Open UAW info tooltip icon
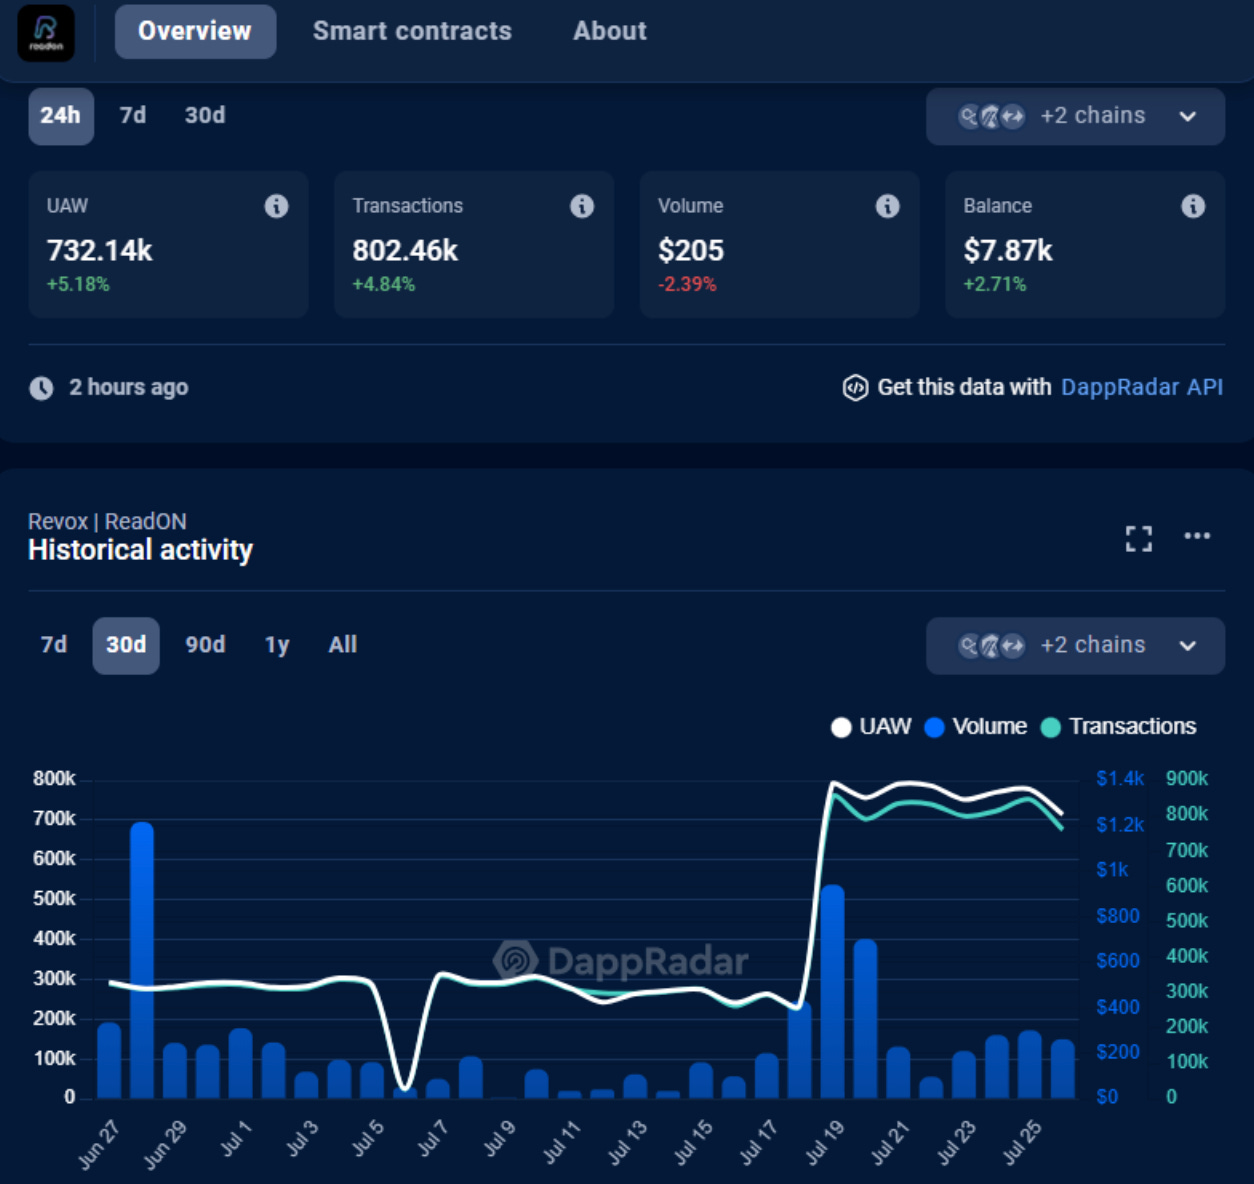This screenshot has width=1254, height=1184. tap(276, 206)
